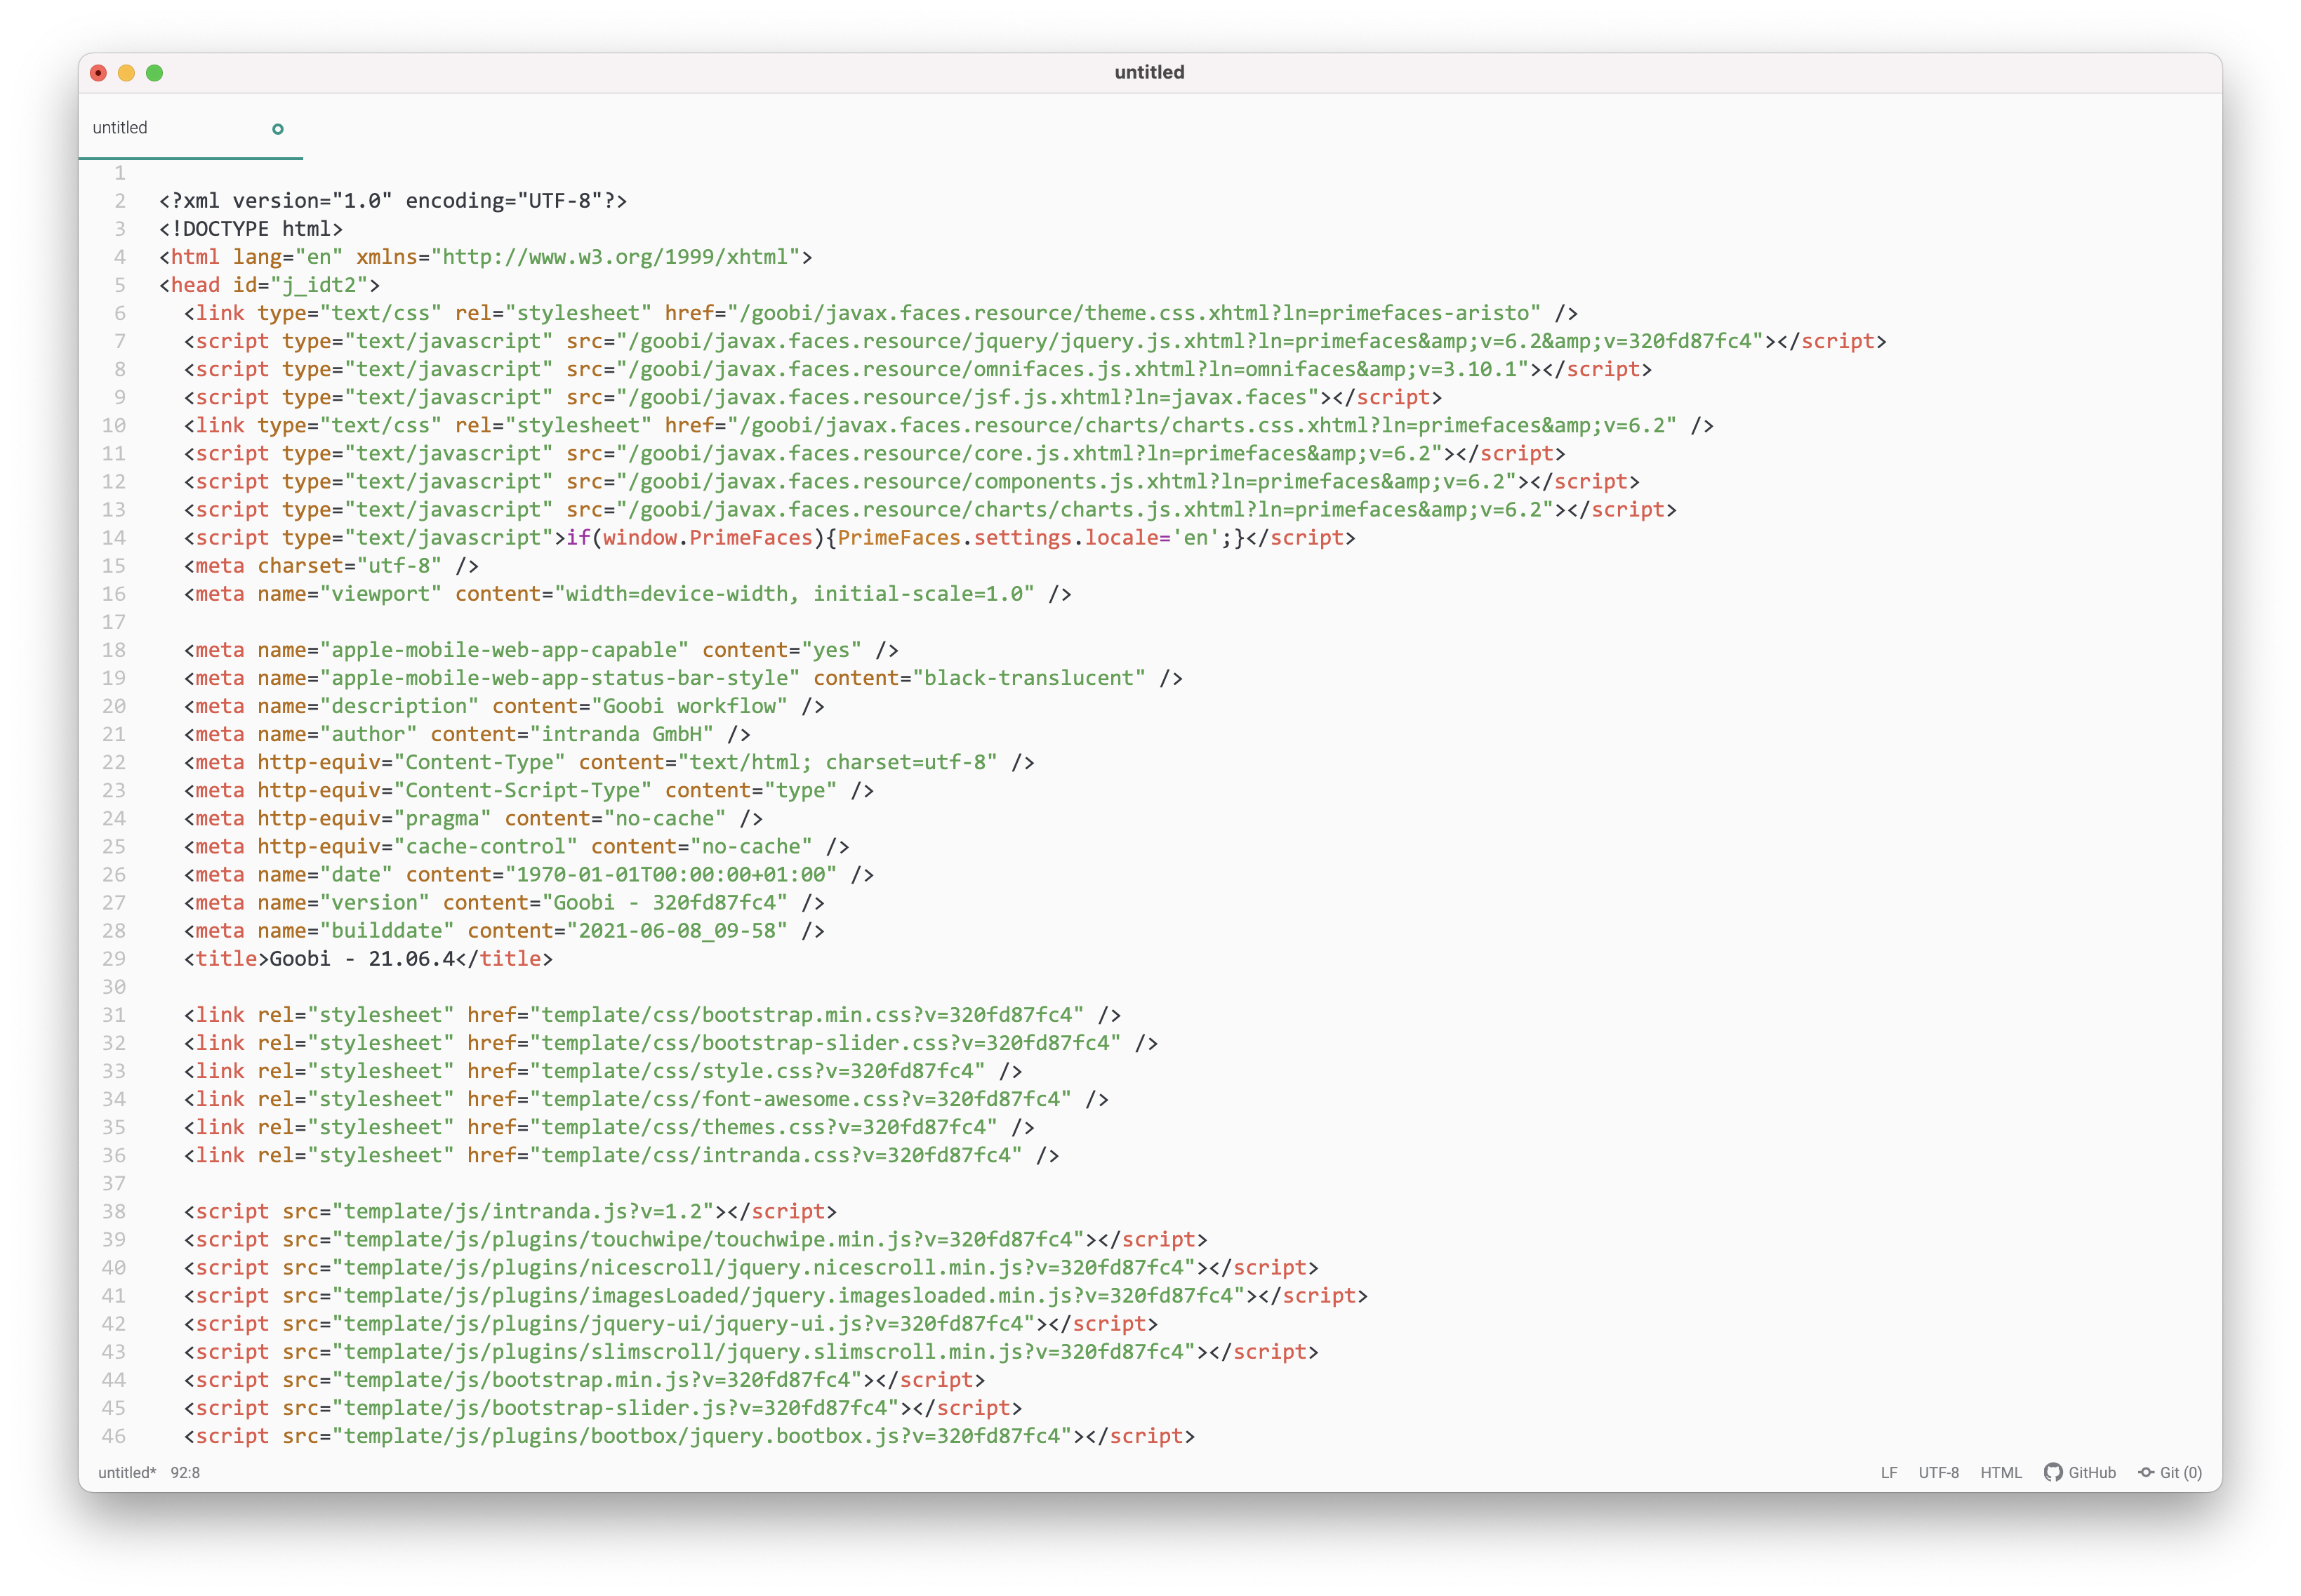Click the title text "Goobi - 21.06.4"

pos(362,959)
